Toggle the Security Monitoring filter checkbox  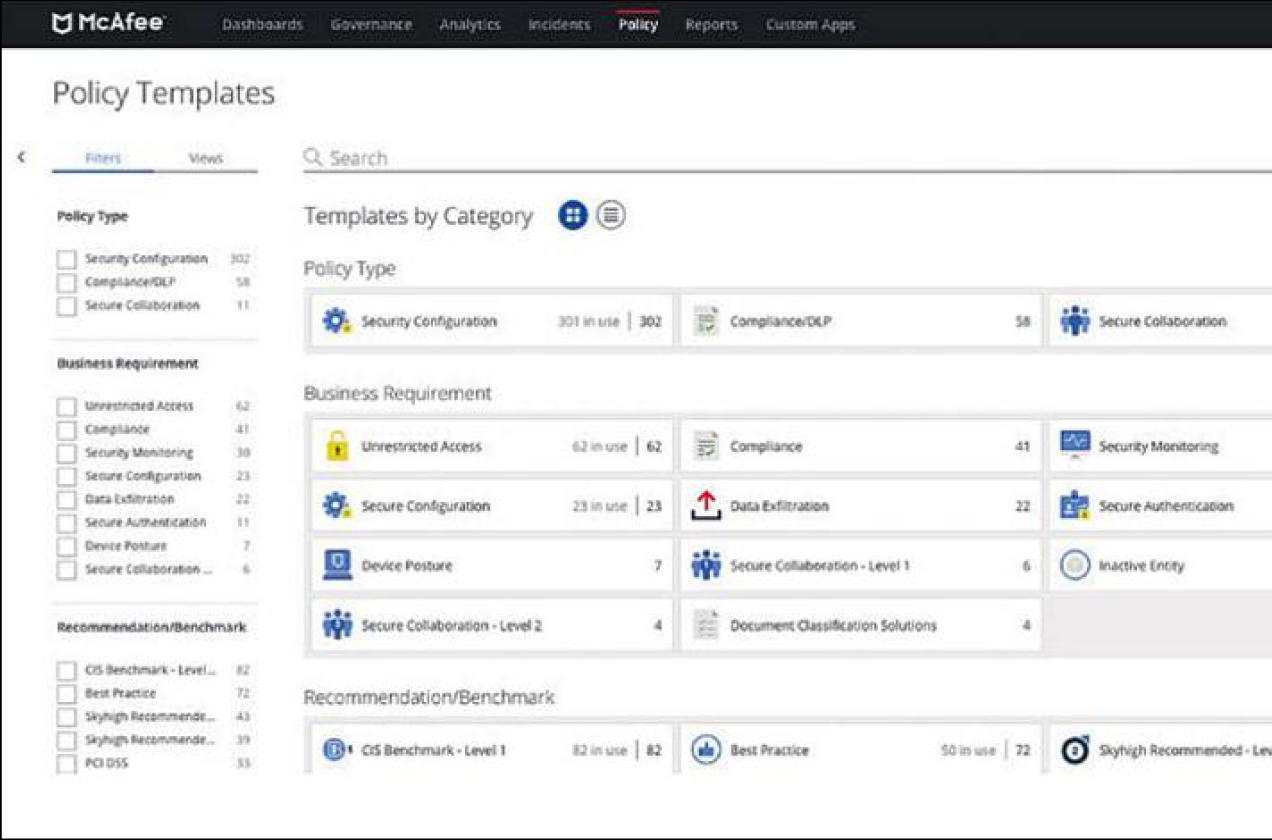tap(66, 453)
